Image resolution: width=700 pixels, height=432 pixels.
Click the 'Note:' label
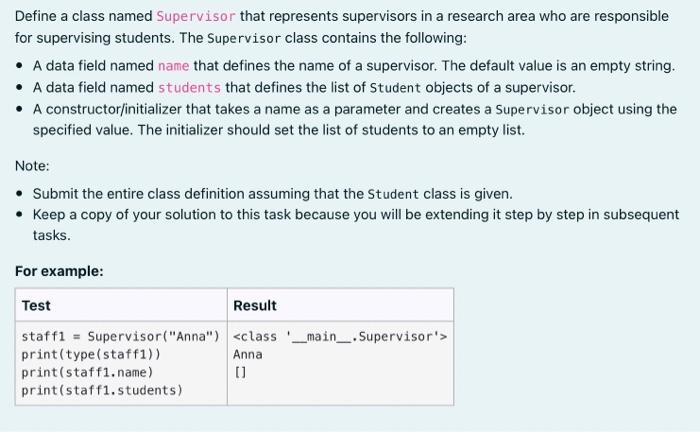32,166
